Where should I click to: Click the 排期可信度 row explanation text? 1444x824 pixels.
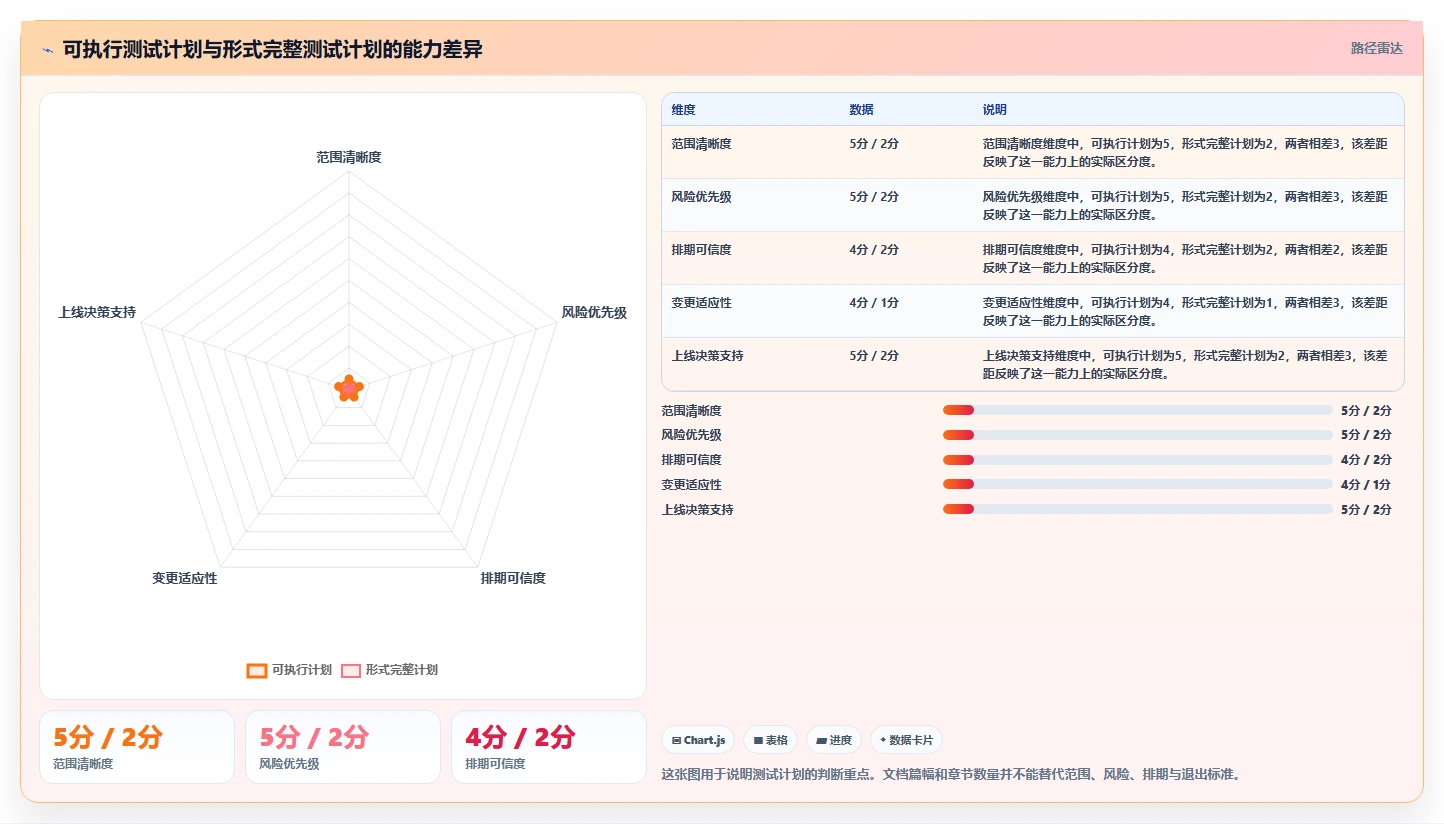pyautogui.click(x=1185, y=259)
